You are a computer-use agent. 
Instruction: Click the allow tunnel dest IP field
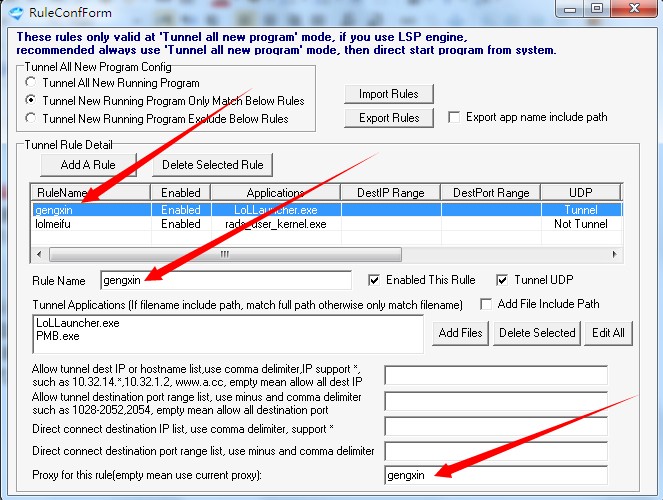pos(496,375)
